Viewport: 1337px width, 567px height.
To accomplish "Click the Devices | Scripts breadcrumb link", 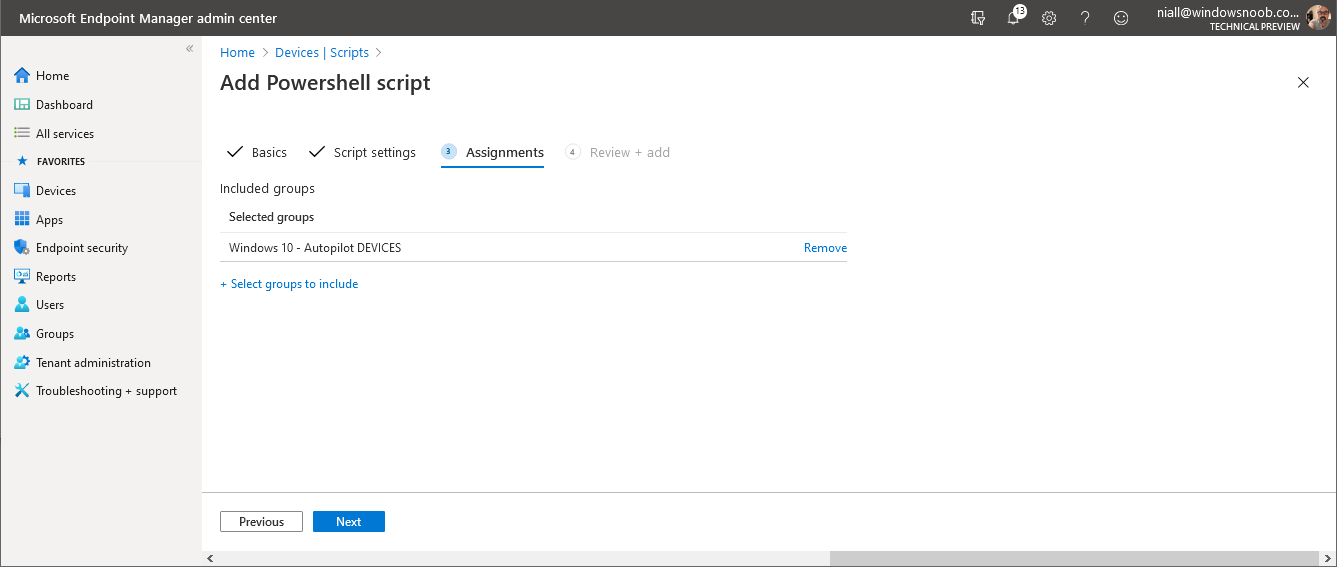I will pos(322,53).
